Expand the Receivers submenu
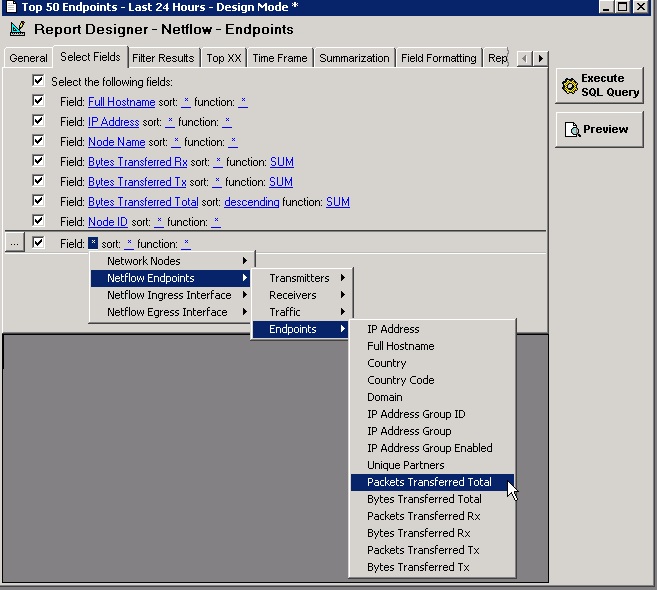Screen dimensions: 657x590 tap(302, 295)
